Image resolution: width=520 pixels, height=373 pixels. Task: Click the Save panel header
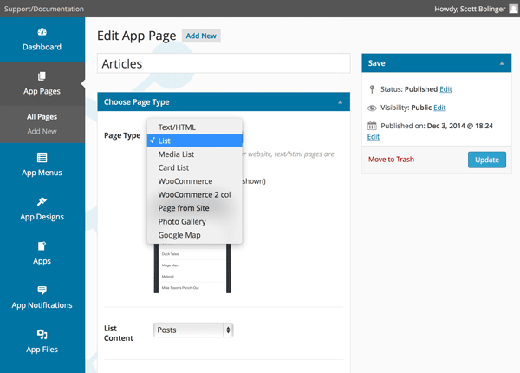tap(436, 63)
